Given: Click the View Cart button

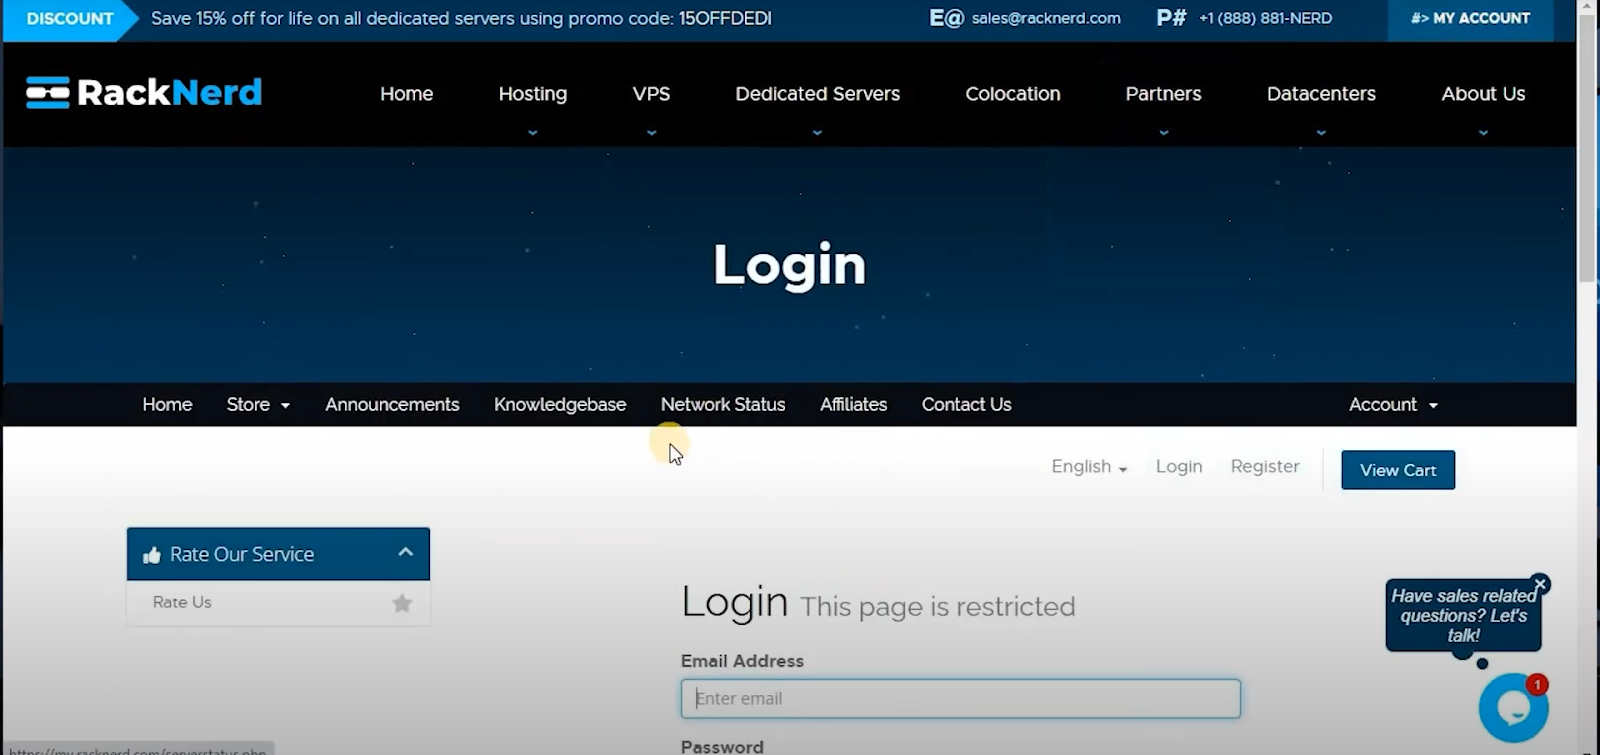Looking at the screenshot, I should click(x=1398, y=470).
